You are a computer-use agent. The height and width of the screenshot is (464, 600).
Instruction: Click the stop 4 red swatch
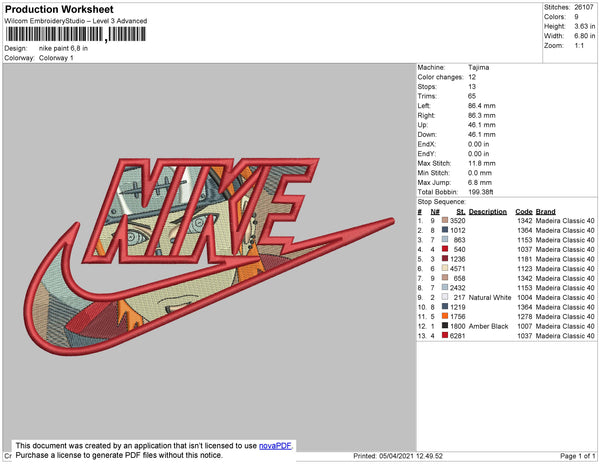pos(445,249)
